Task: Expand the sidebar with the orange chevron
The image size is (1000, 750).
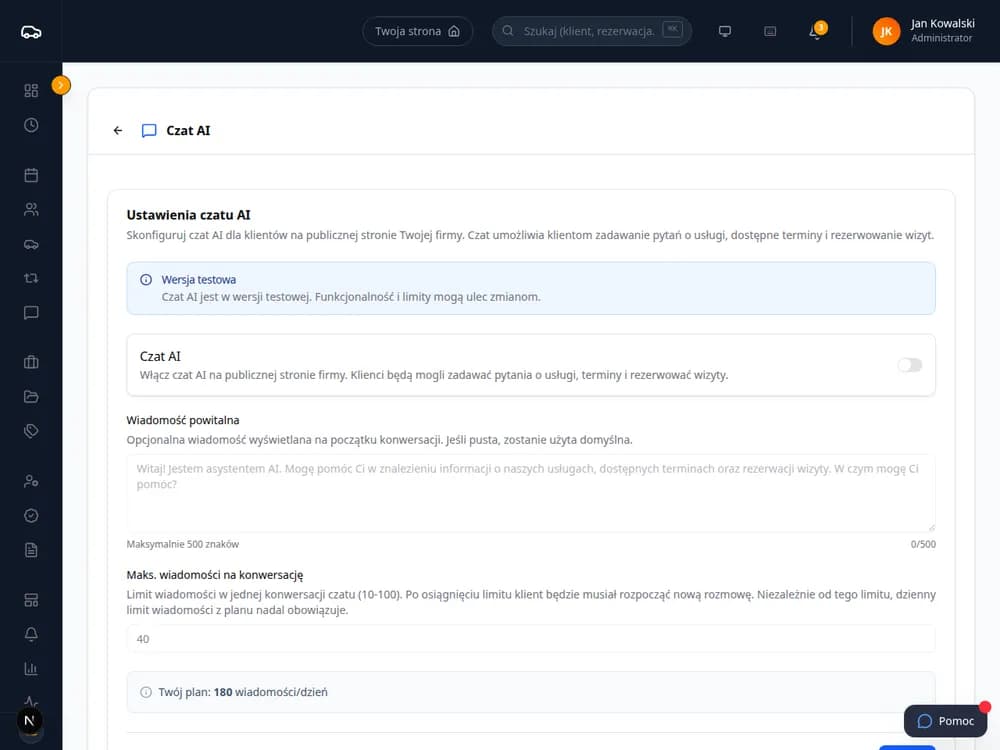Action: pos(61,85)
